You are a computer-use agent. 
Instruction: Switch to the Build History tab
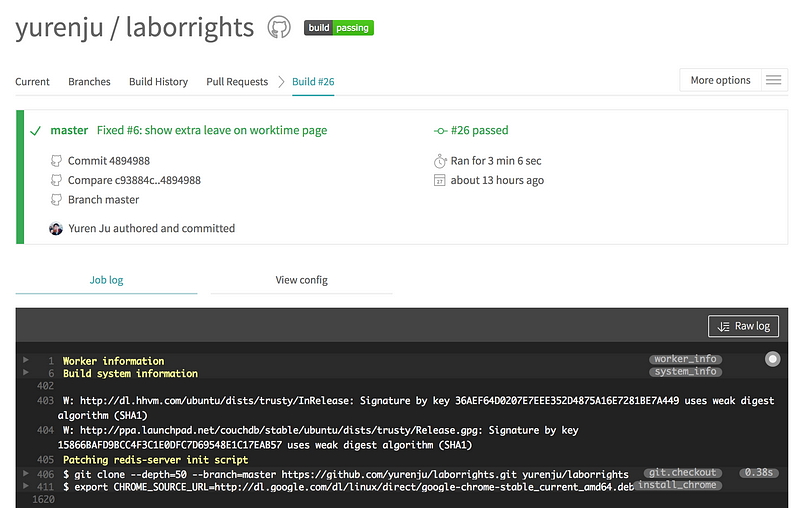click(x=158, y=82)
